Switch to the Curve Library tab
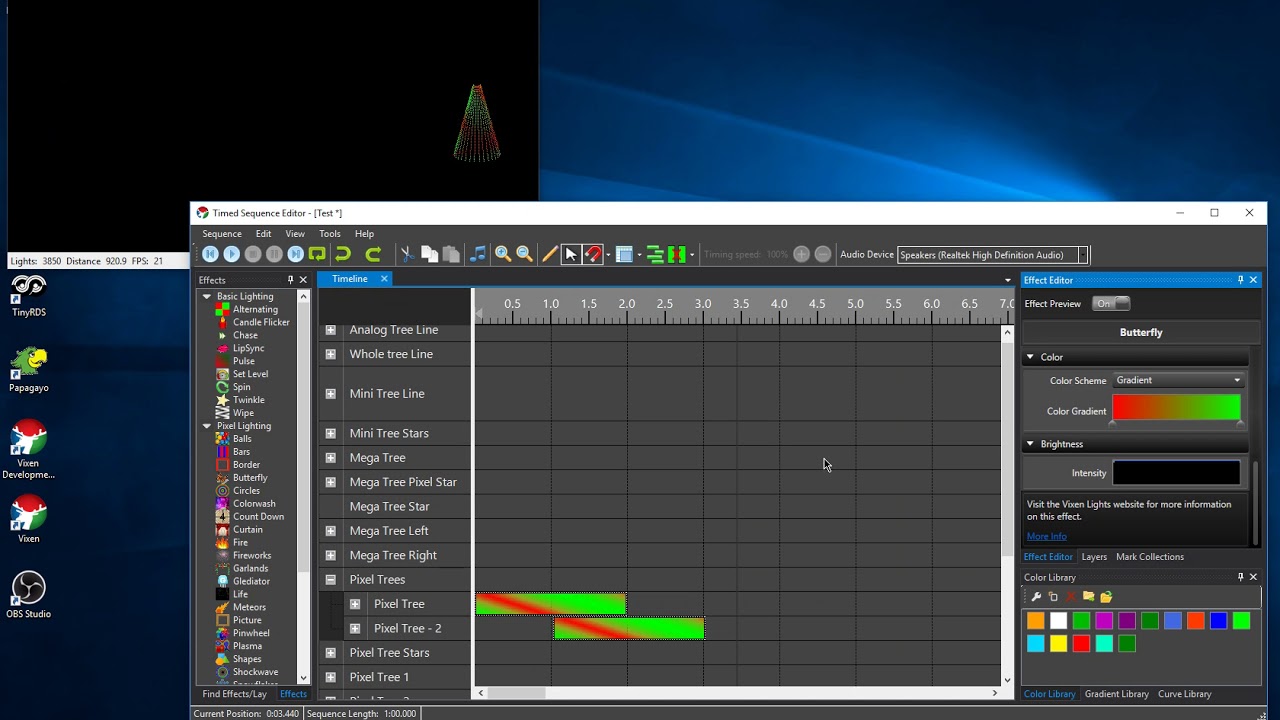The height and width of the screenshot is (720, 1280). pos(1184,694)
